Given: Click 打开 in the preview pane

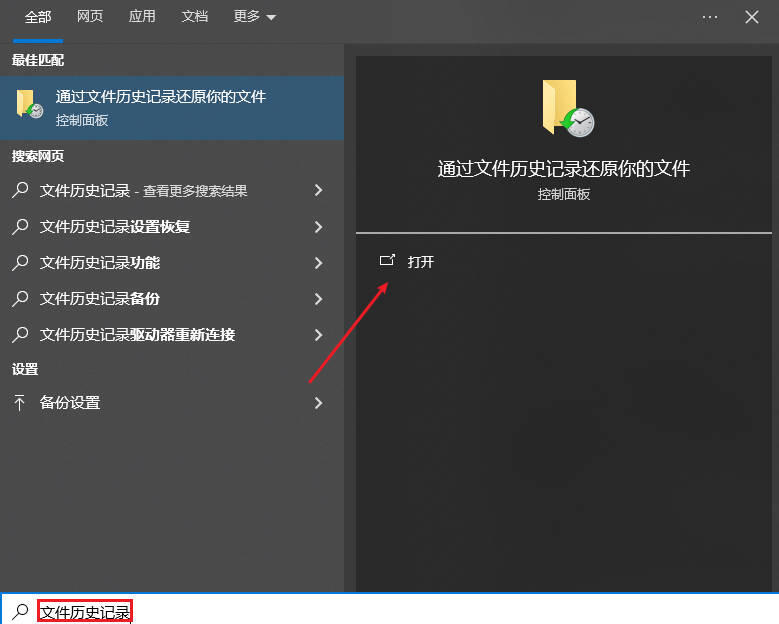Looking at the screenshot, I should pos(420,262).
